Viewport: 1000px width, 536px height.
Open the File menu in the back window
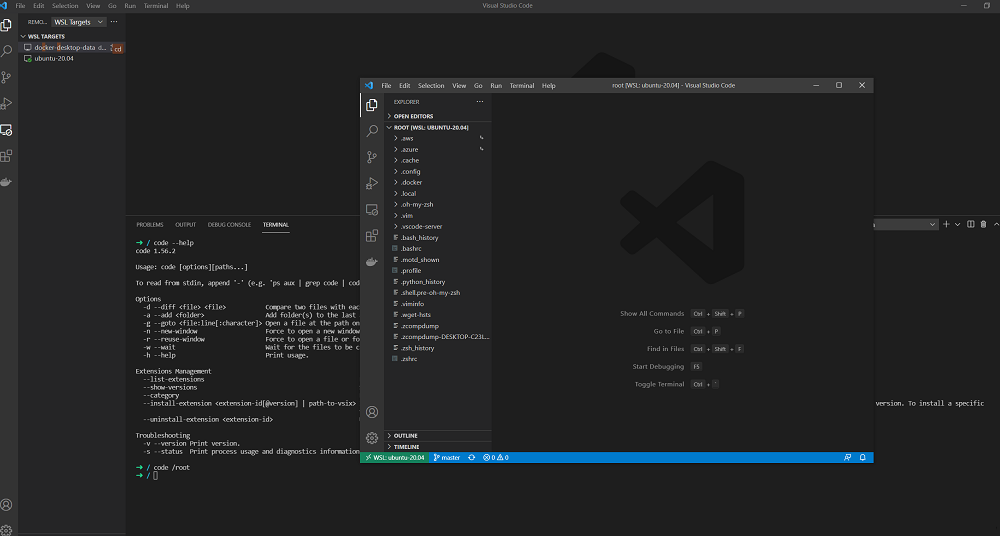(x=20, y=6)
